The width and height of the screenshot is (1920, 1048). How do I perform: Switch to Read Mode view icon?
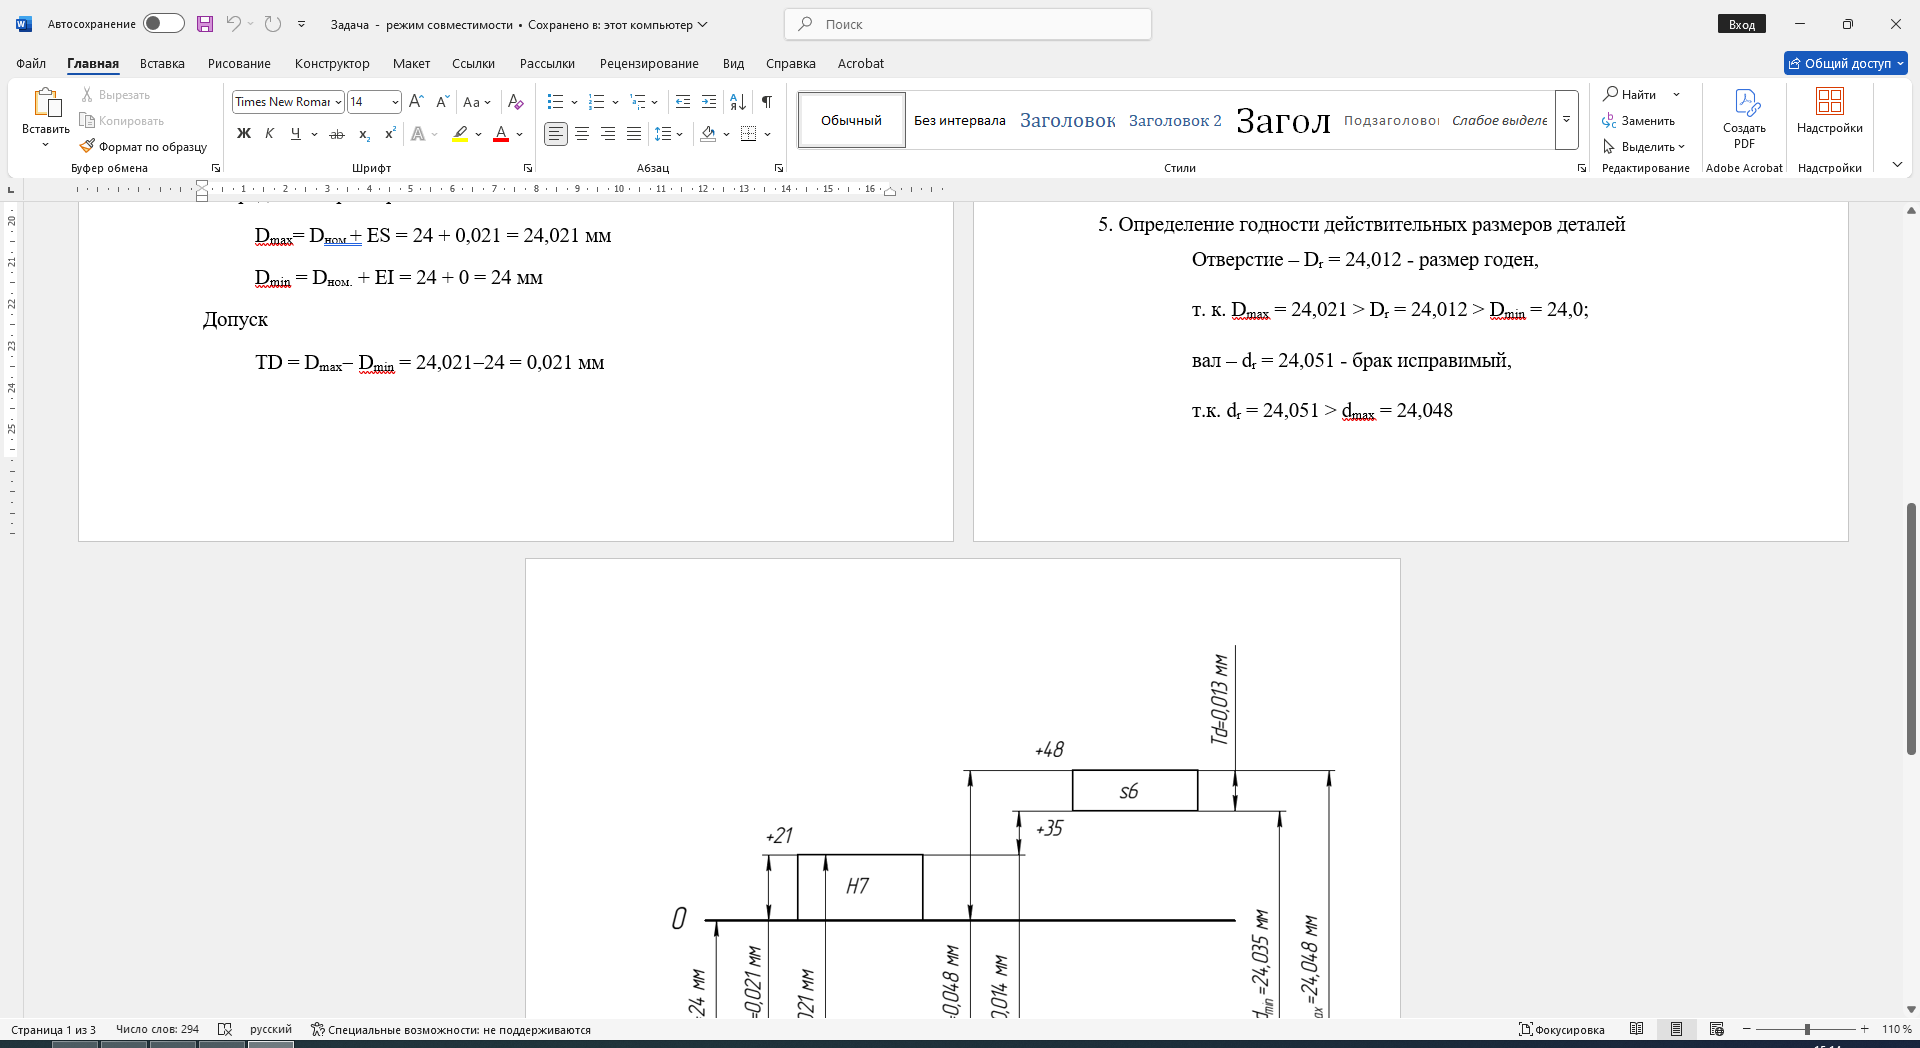[1637, 1029]
